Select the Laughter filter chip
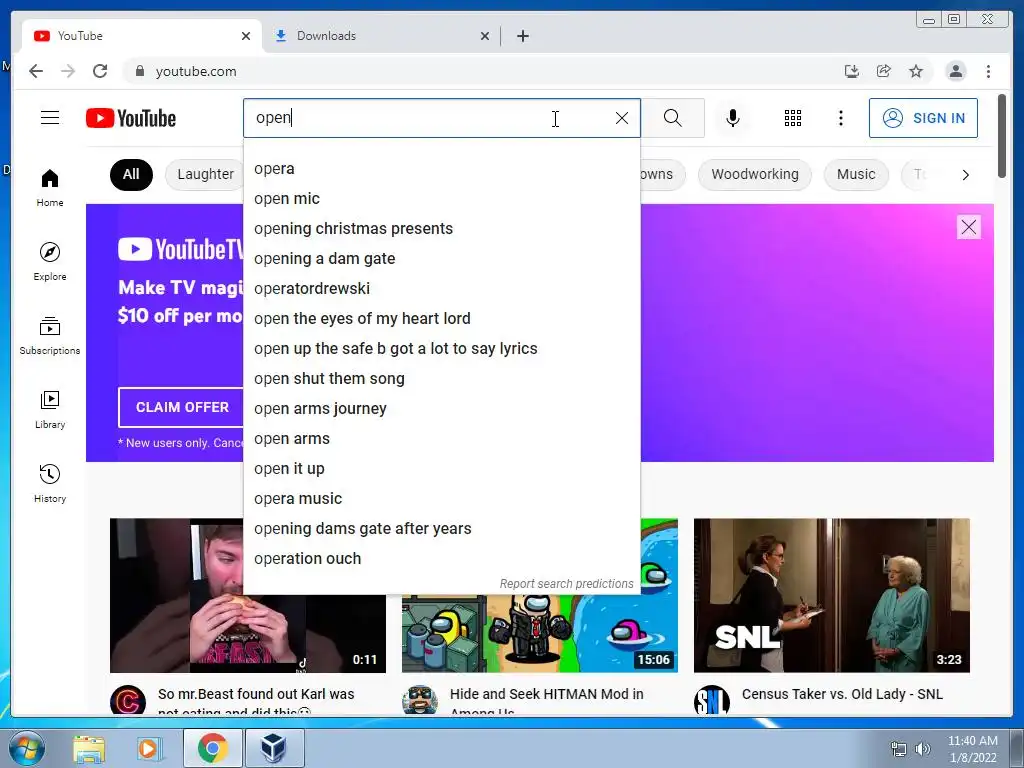The height and width of the screenshot is (768, 1024). pos(204,174)
